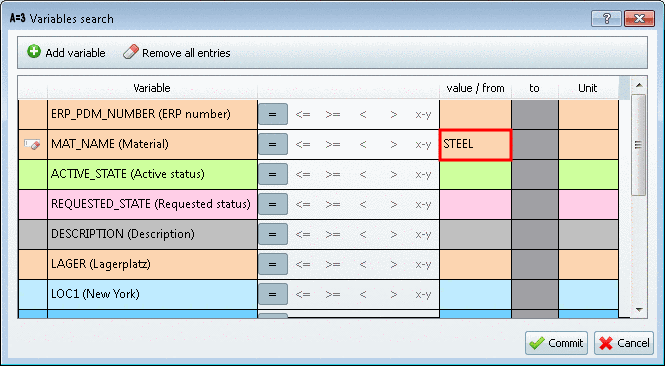Click value field for REQUESTED_STATE row
Viewport: 665px width, 366px height.
pos(475,205)
